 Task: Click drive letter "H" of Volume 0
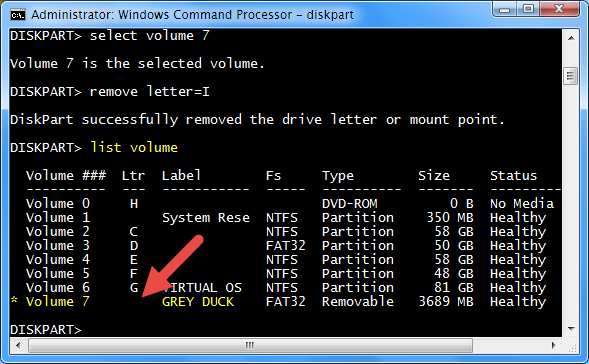pyautogui.click(x=134, y=204)
